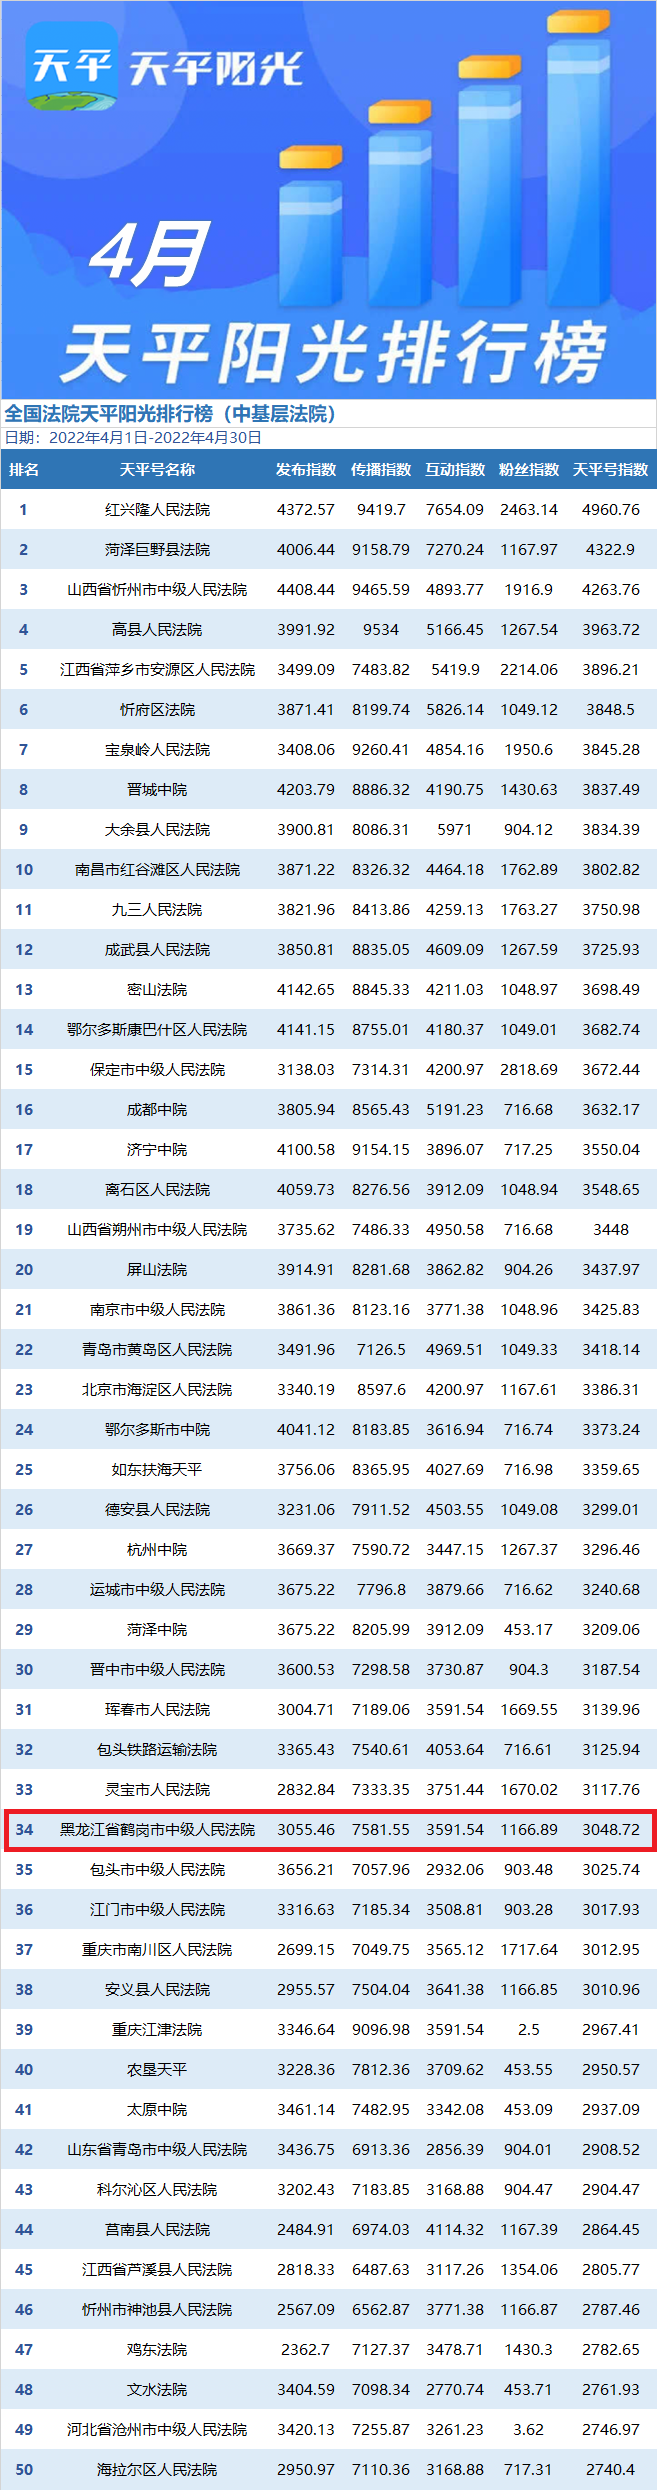Click the name 珲春市人民法院
The width and height of the screenshot is (657, 2490).
point(157,1709)
